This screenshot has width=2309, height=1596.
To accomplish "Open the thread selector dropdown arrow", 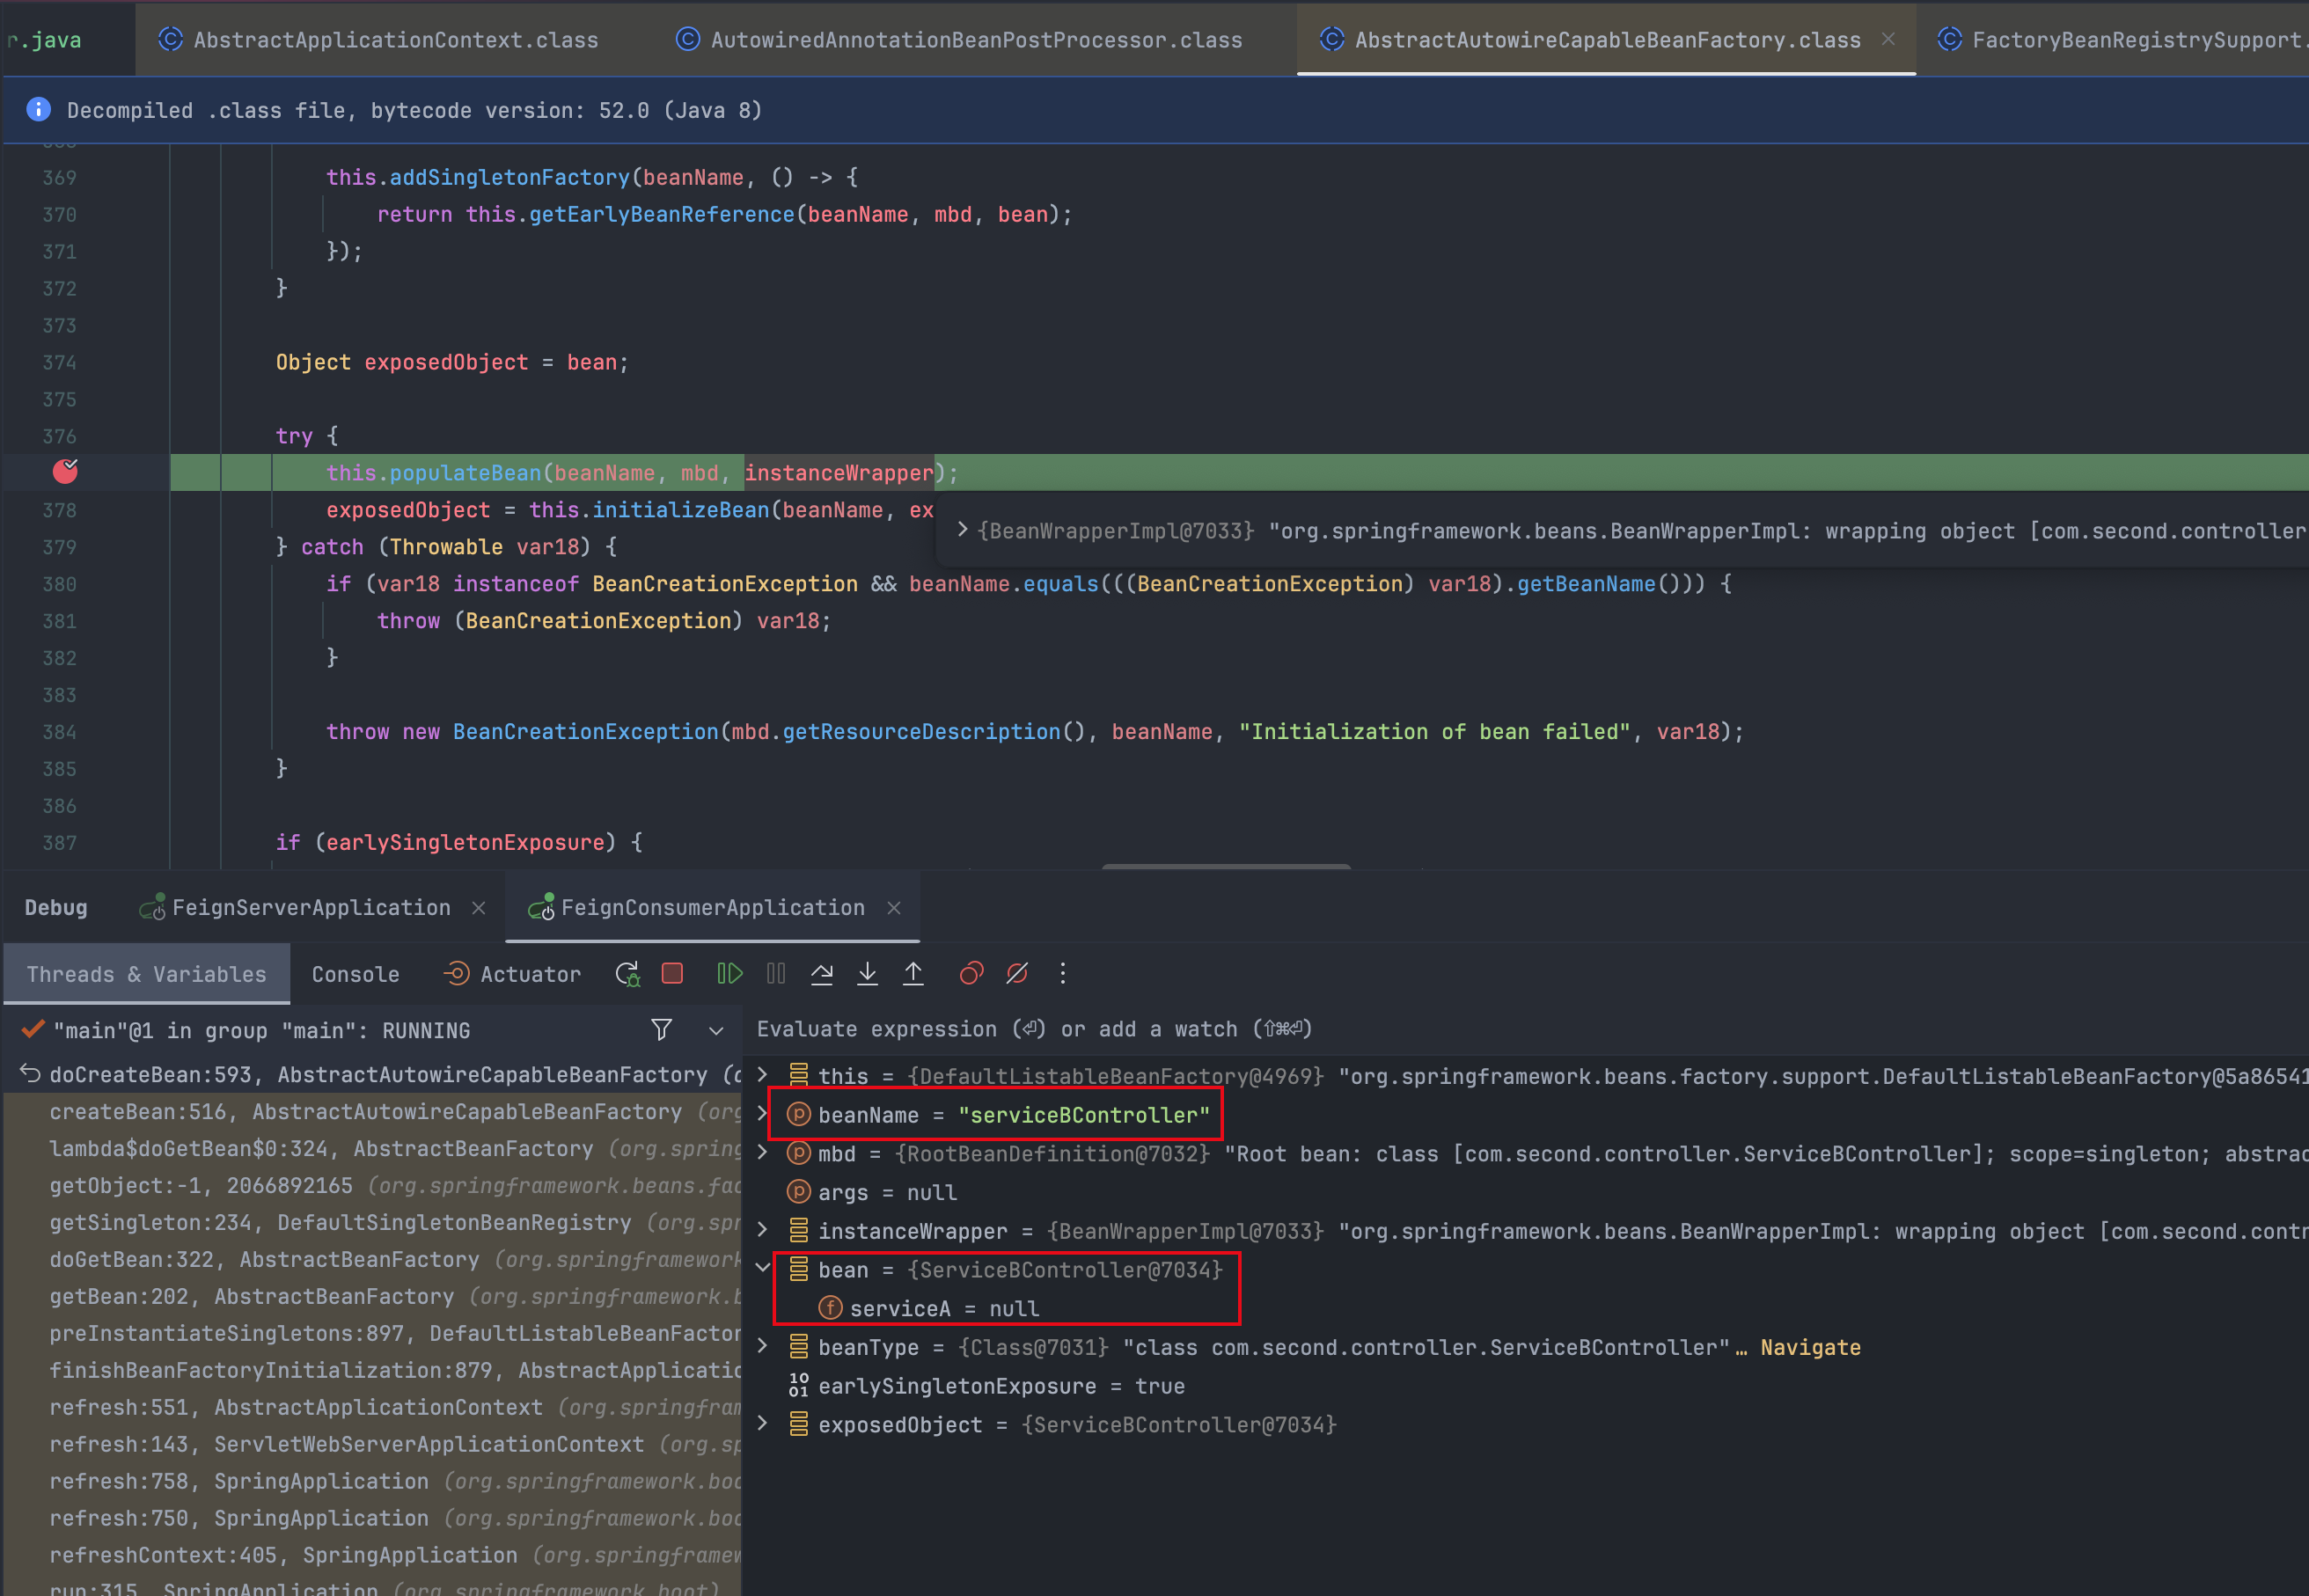I will point(716,1031).
